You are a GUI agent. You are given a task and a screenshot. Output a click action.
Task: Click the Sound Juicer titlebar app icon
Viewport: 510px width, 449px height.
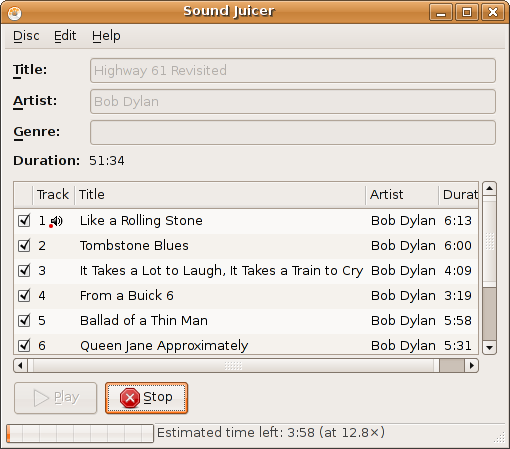pyautogui.click(x=14, y=13)
